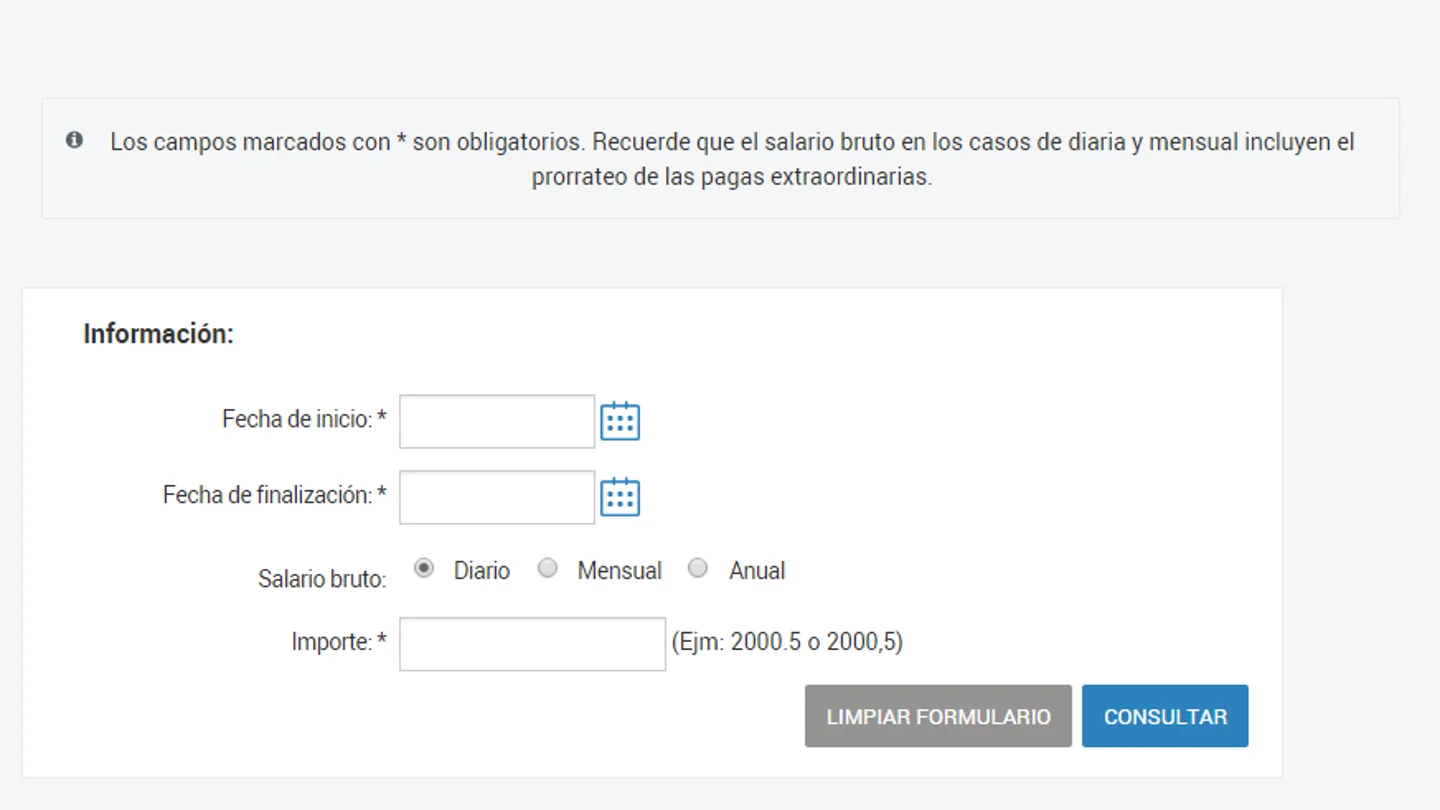Click the "(Ejm: 2000.5 o 2000,5)" hint text
Screen dimensions: 1440x810
(x=787, y=642)
